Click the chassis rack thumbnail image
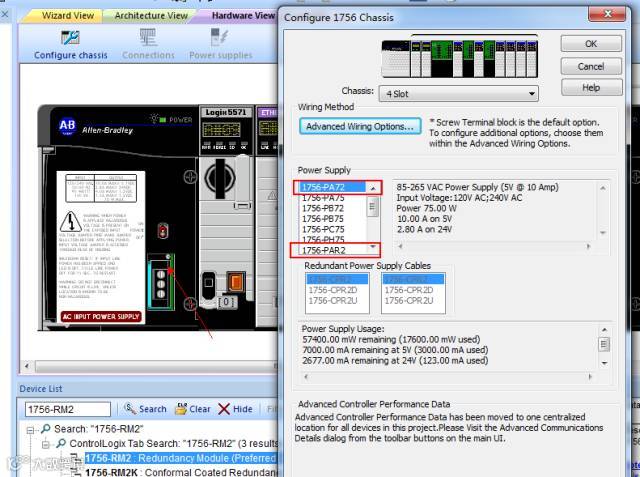Image resolution: width=640 pixels, height=477 pixels. (x=459, y=58)
